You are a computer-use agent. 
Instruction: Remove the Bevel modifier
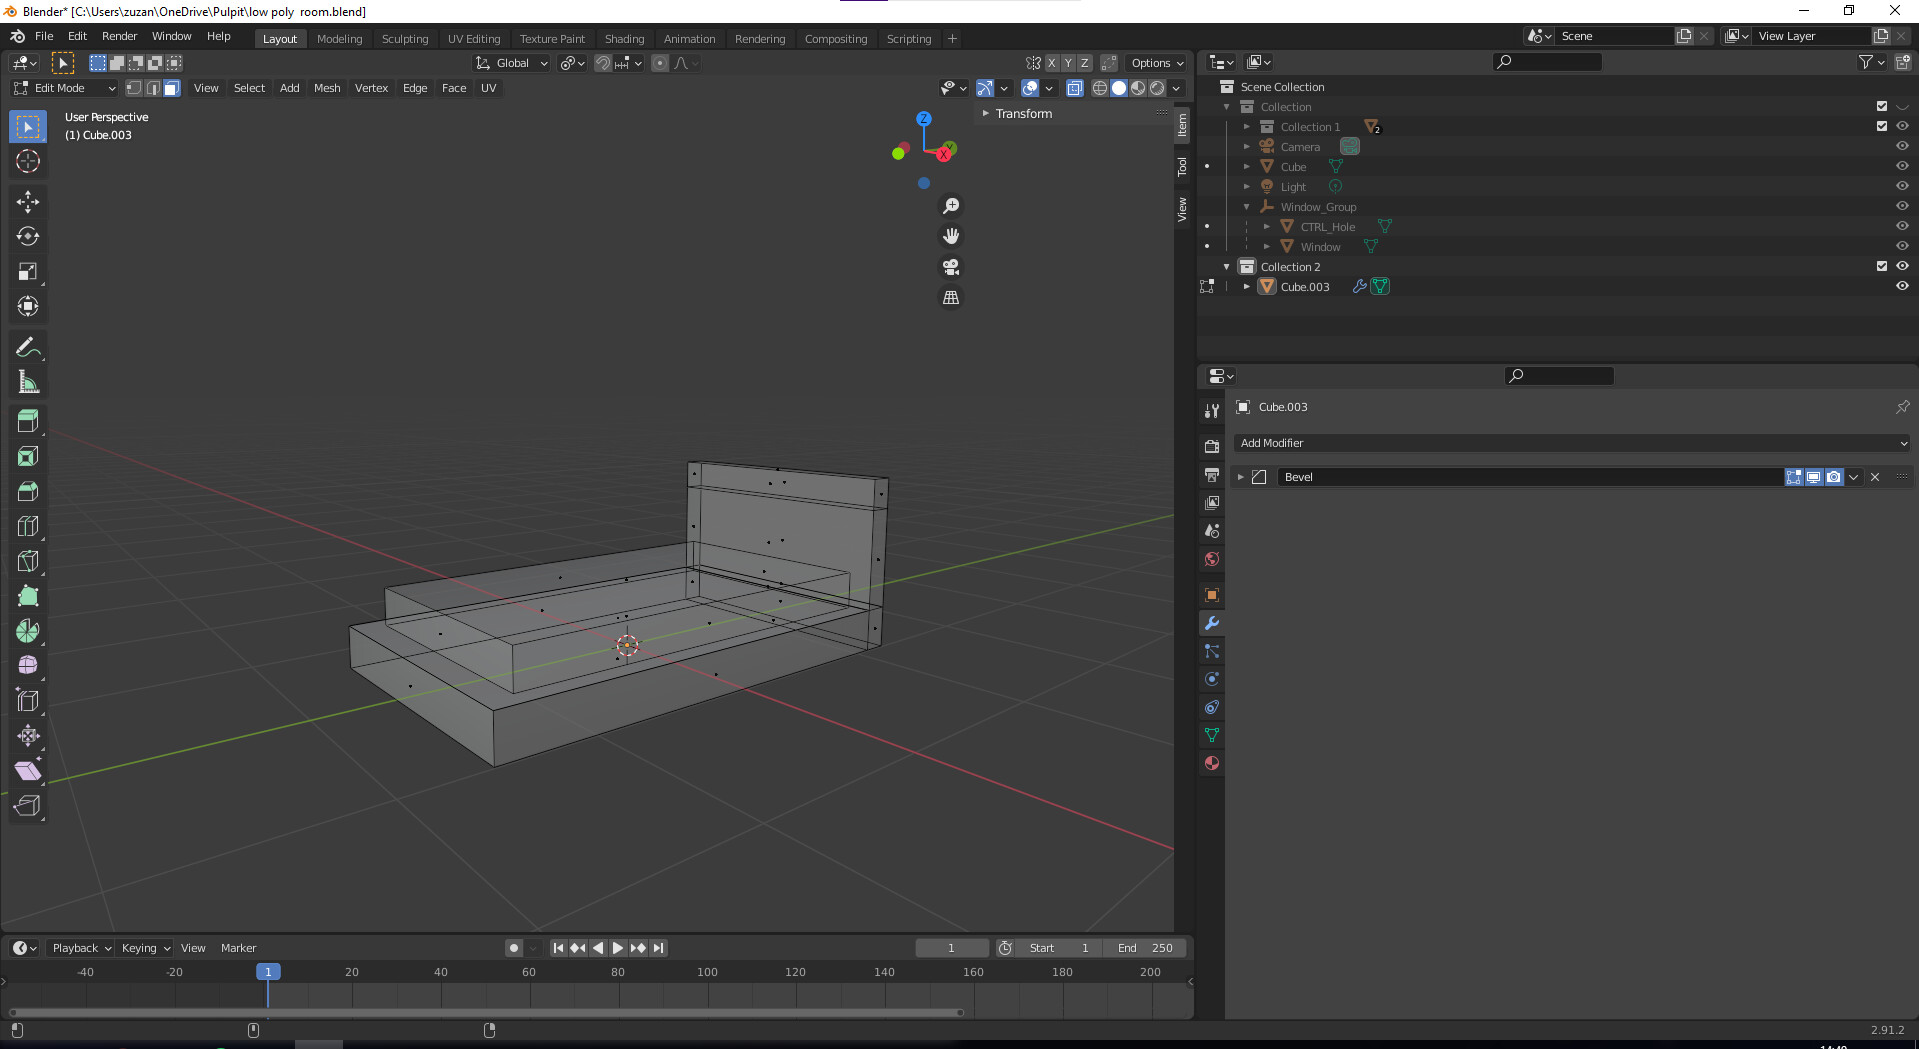1875,477
